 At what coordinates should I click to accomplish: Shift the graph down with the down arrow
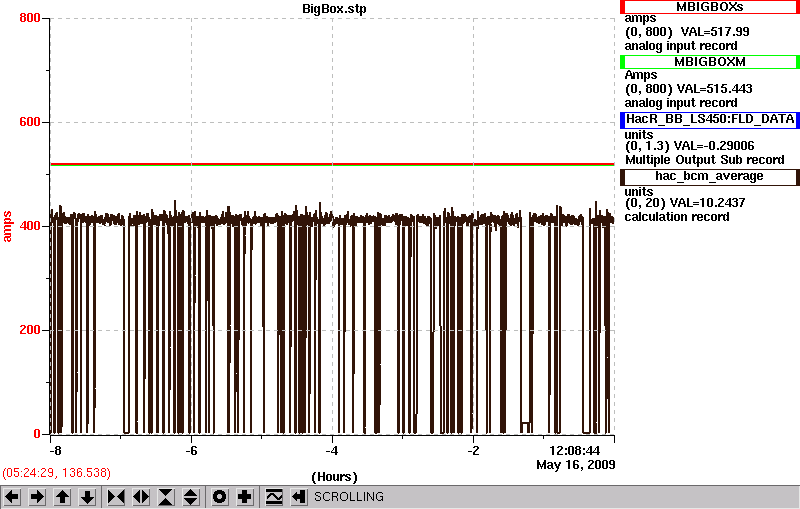click(x=87, y=497)
